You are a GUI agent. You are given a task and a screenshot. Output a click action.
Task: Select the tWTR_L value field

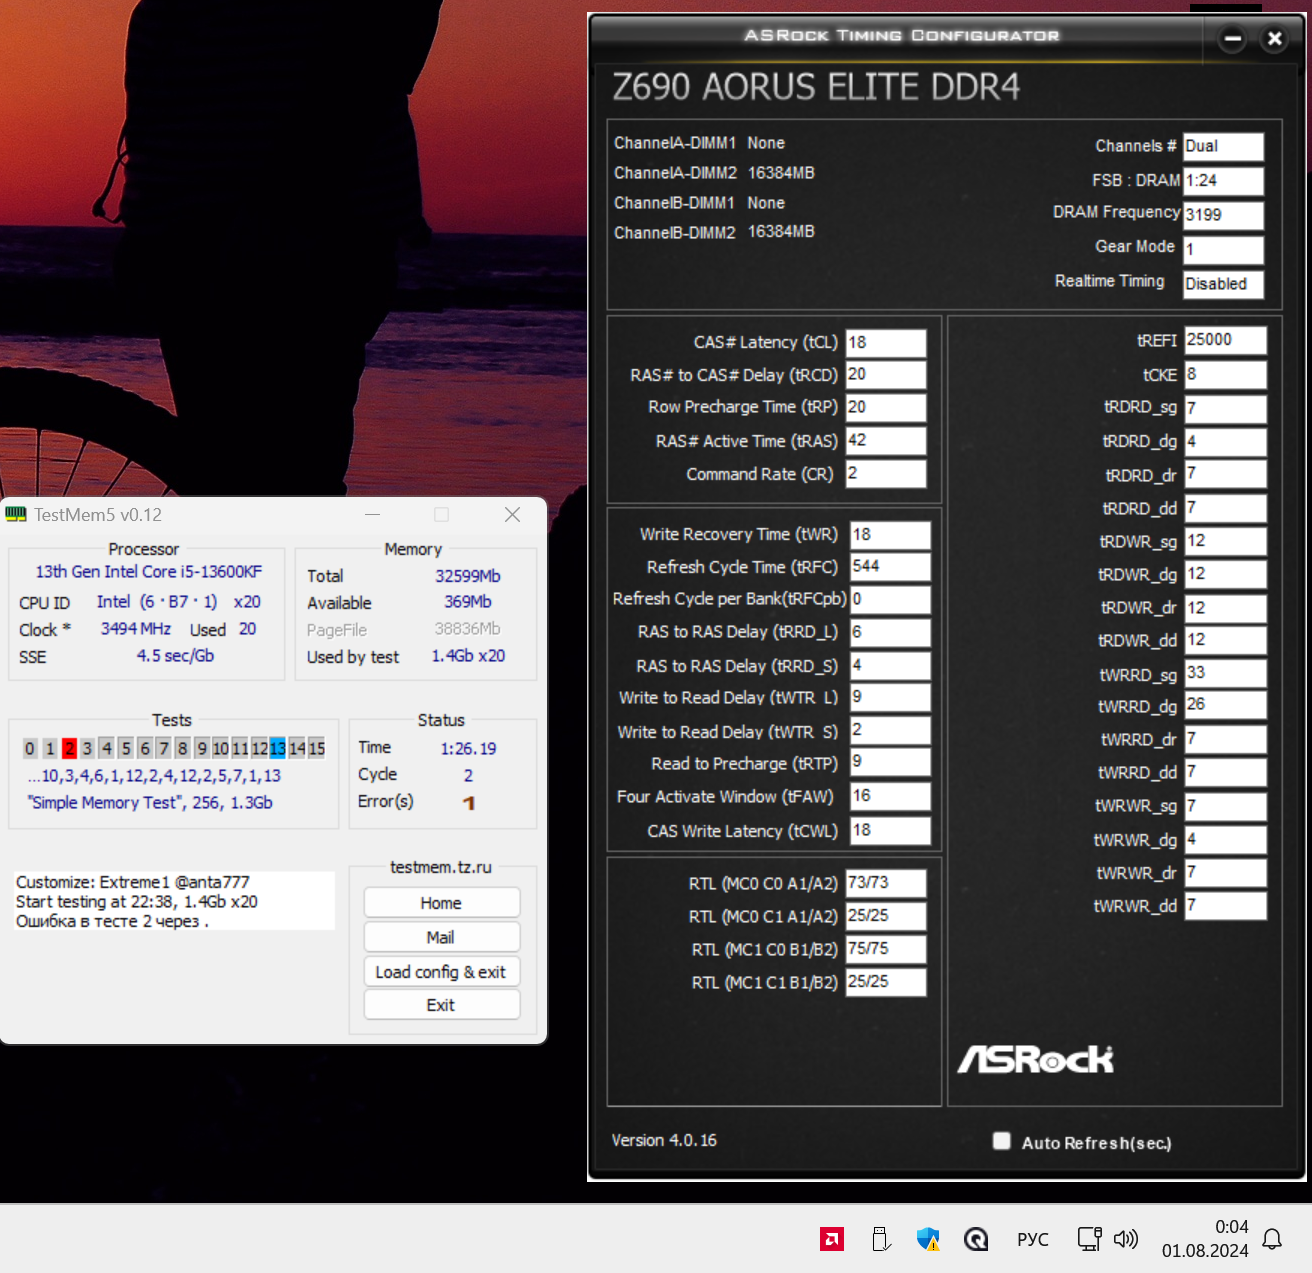[891, 697]
